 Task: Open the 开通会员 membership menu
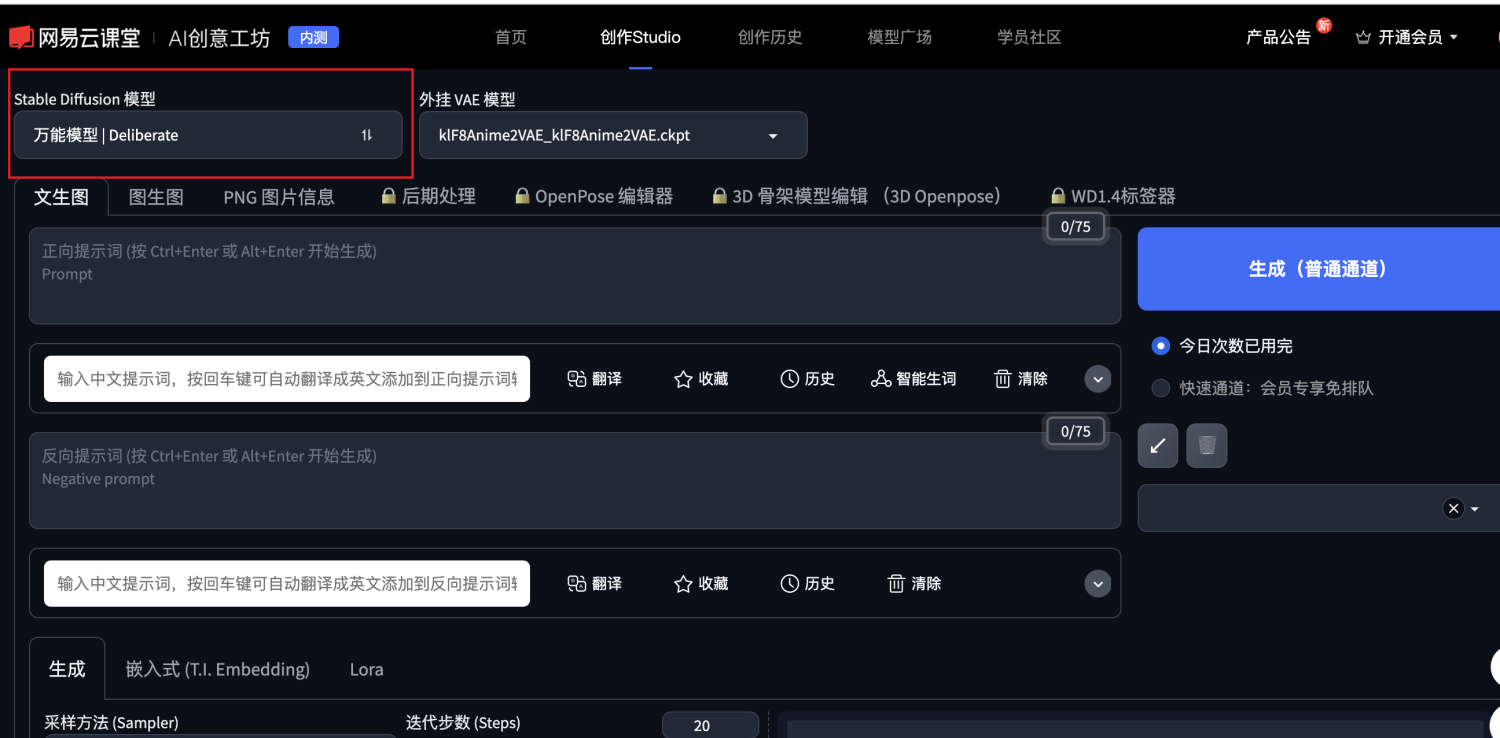click(1407, 37)
